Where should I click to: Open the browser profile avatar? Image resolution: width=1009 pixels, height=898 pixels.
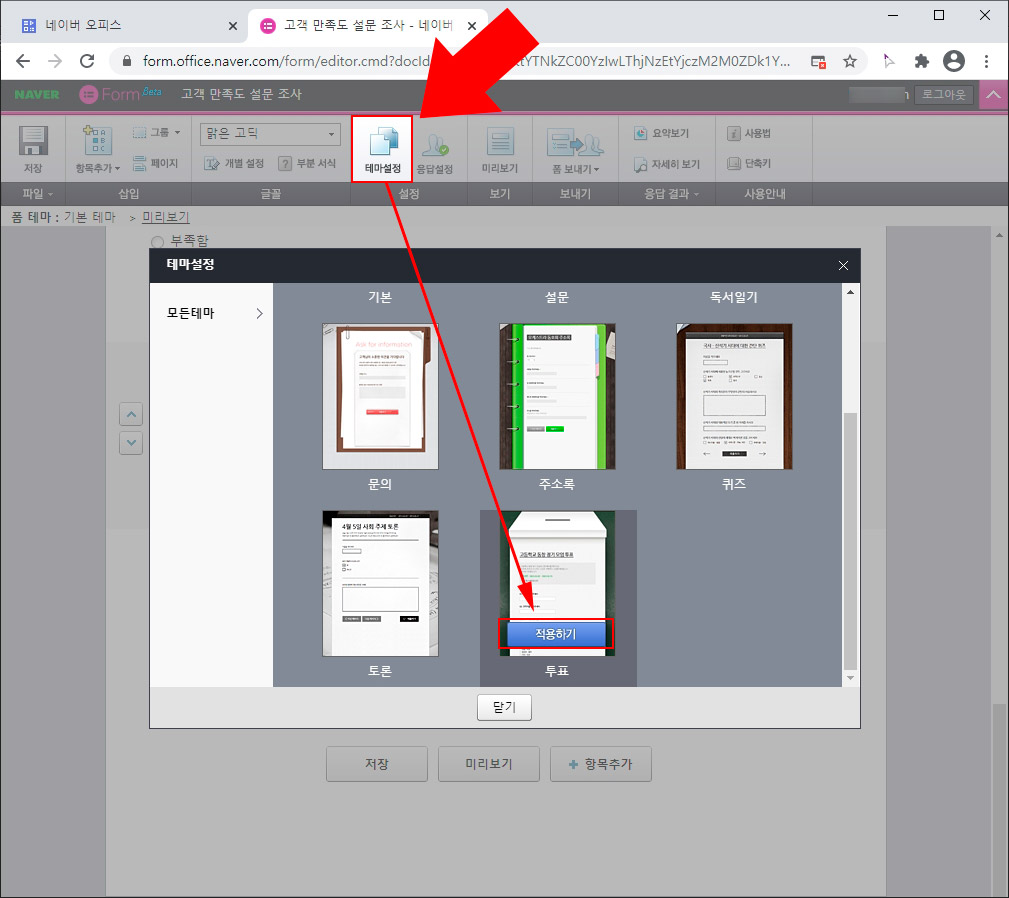point(954,61)
